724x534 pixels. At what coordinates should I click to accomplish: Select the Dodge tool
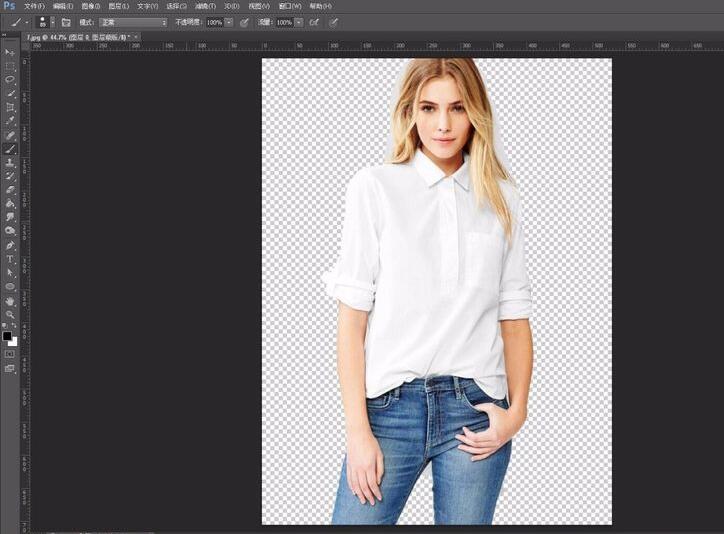tap(10, 231)
